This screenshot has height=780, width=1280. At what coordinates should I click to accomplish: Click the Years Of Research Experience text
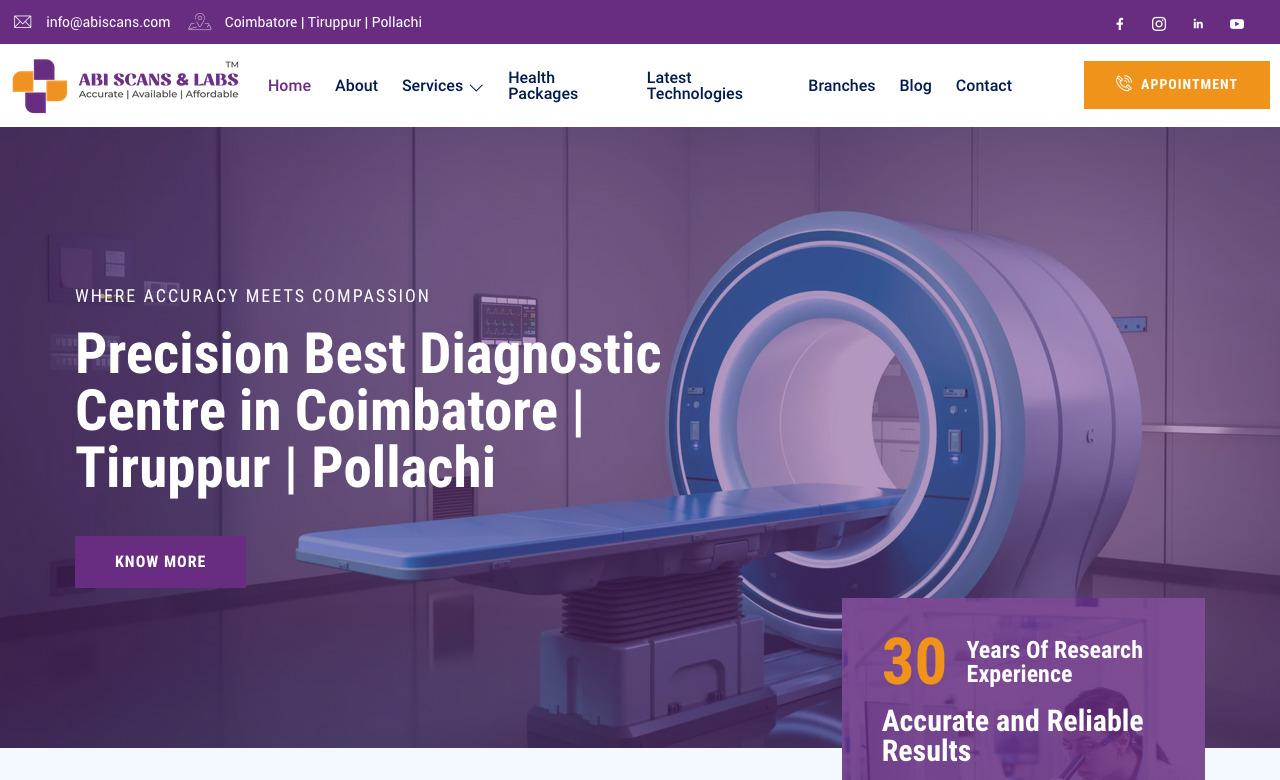tap(1054, 662)
